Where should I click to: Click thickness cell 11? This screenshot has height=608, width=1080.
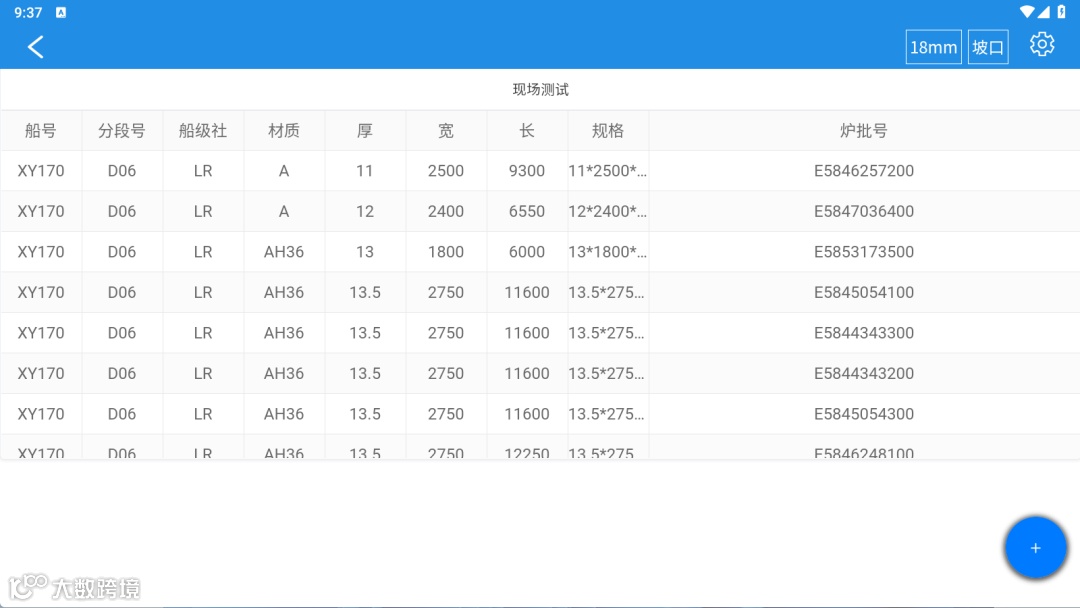[365, 171]
